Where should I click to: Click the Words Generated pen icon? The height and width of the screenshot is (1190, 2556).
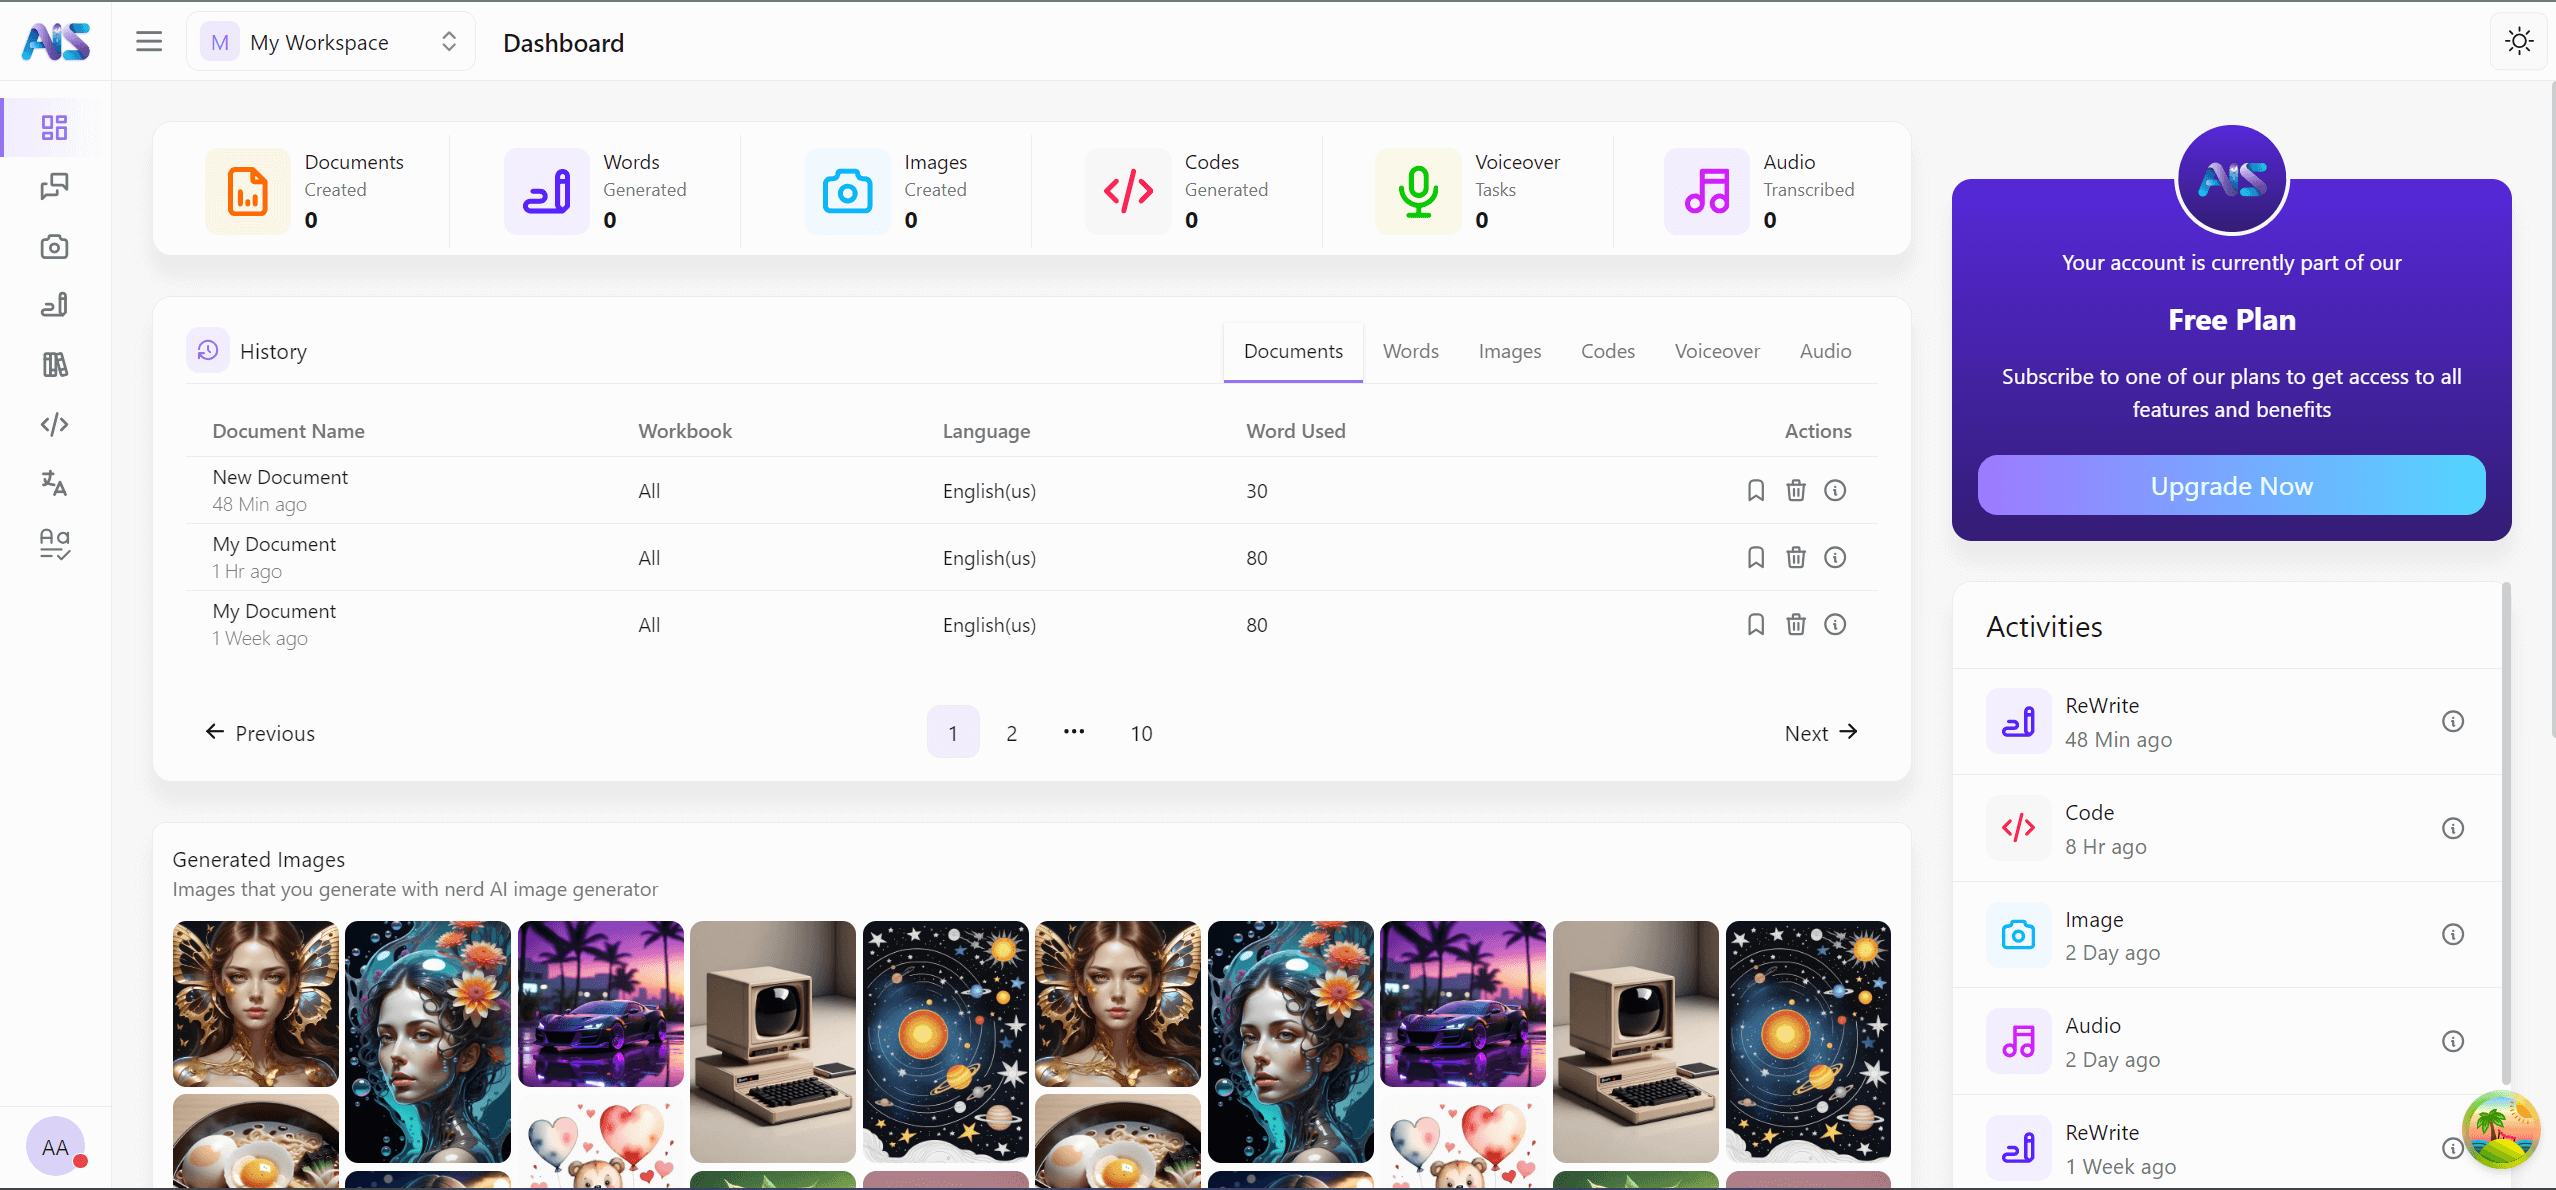pyautogui.click(x=547, y=191)
